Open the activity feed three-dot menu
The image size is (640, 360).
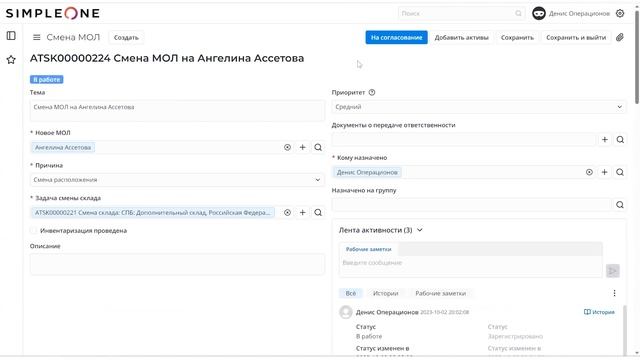pyautogui.click(x=614, y=293)
